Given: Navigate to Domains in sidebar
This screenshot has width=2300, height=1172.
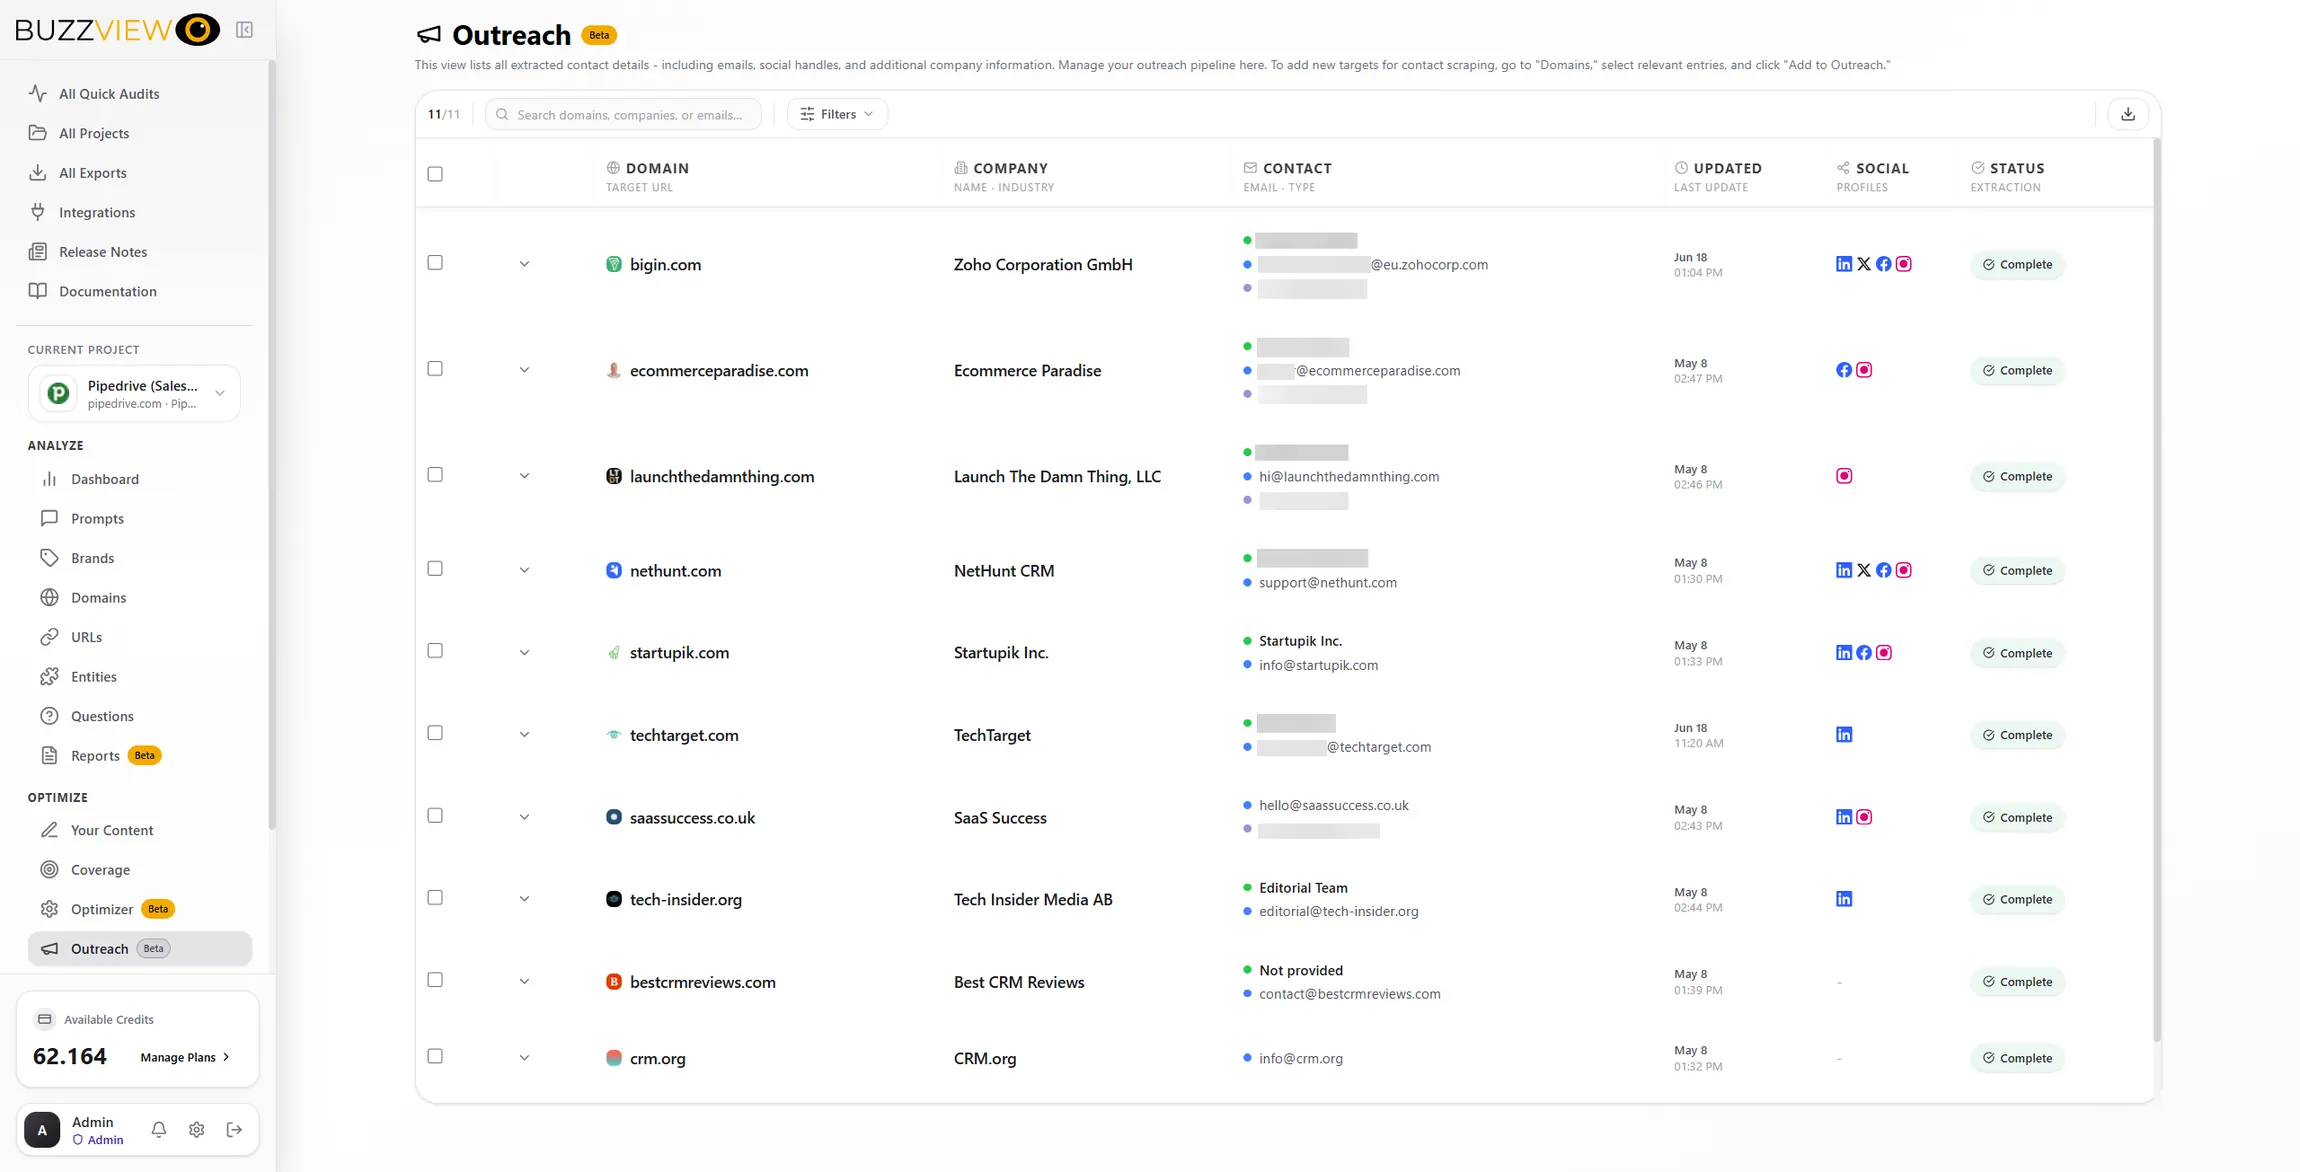Looking at the screenshot, I should click(x=98, y=598).
